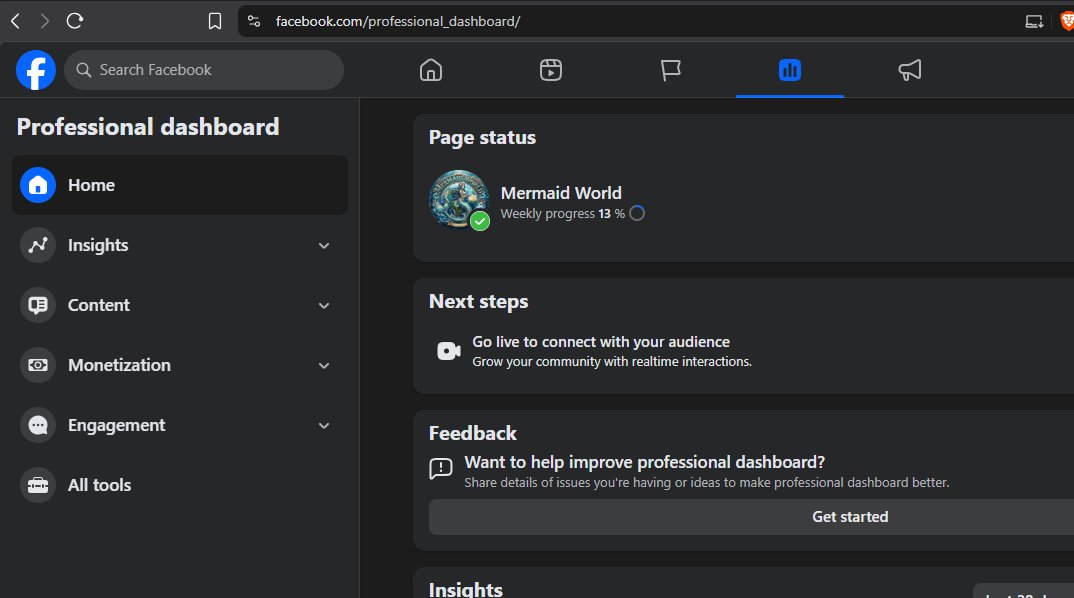Click the Engagement sidebar icon
This screenshot has width=1074, height=598.
click(x=38, y=425)
